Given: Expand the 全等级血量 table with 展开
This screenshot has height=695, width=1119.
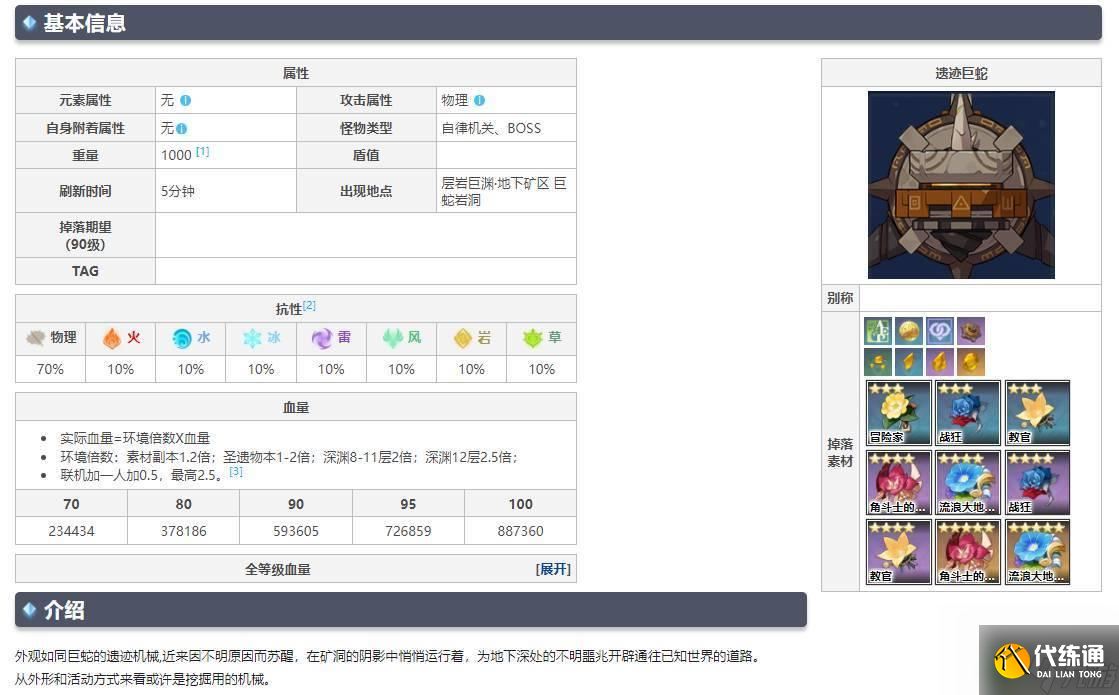Looking at the screenshot, I should (553, 569).
